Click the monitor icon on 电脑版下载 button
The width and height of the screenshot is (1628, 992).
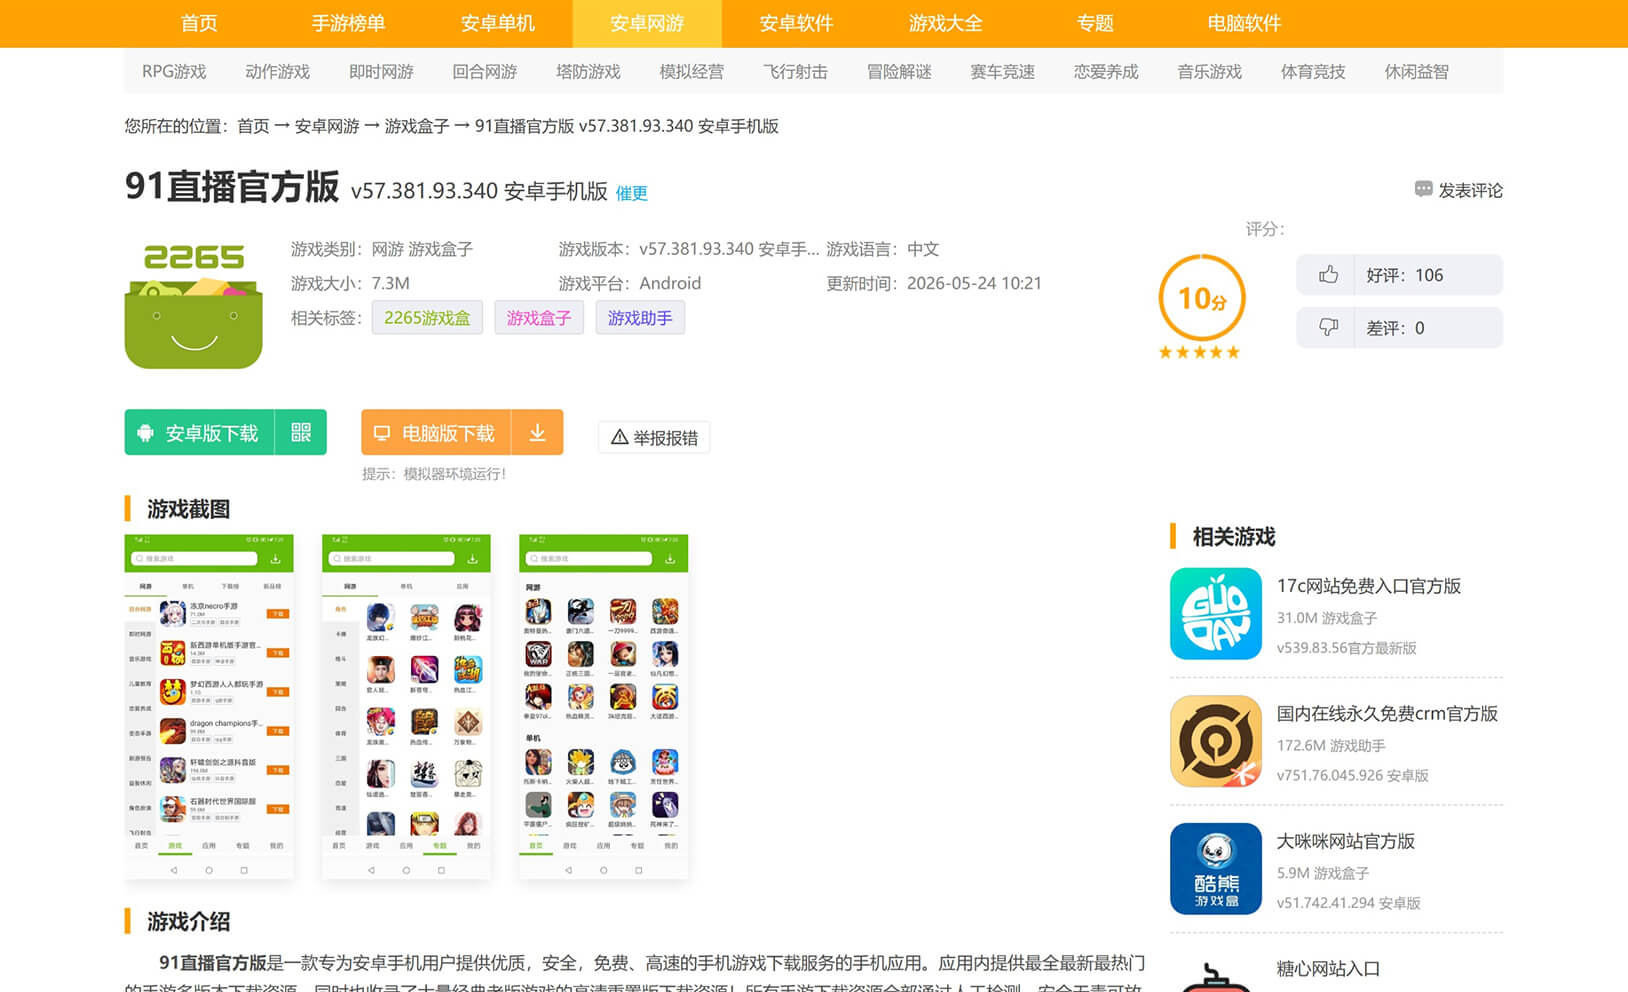(x=381, y=433)
